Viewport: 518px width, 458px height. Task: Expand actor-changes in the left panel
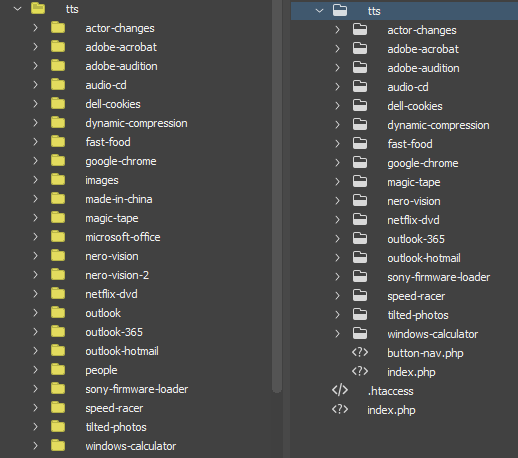tap(35, 28)
